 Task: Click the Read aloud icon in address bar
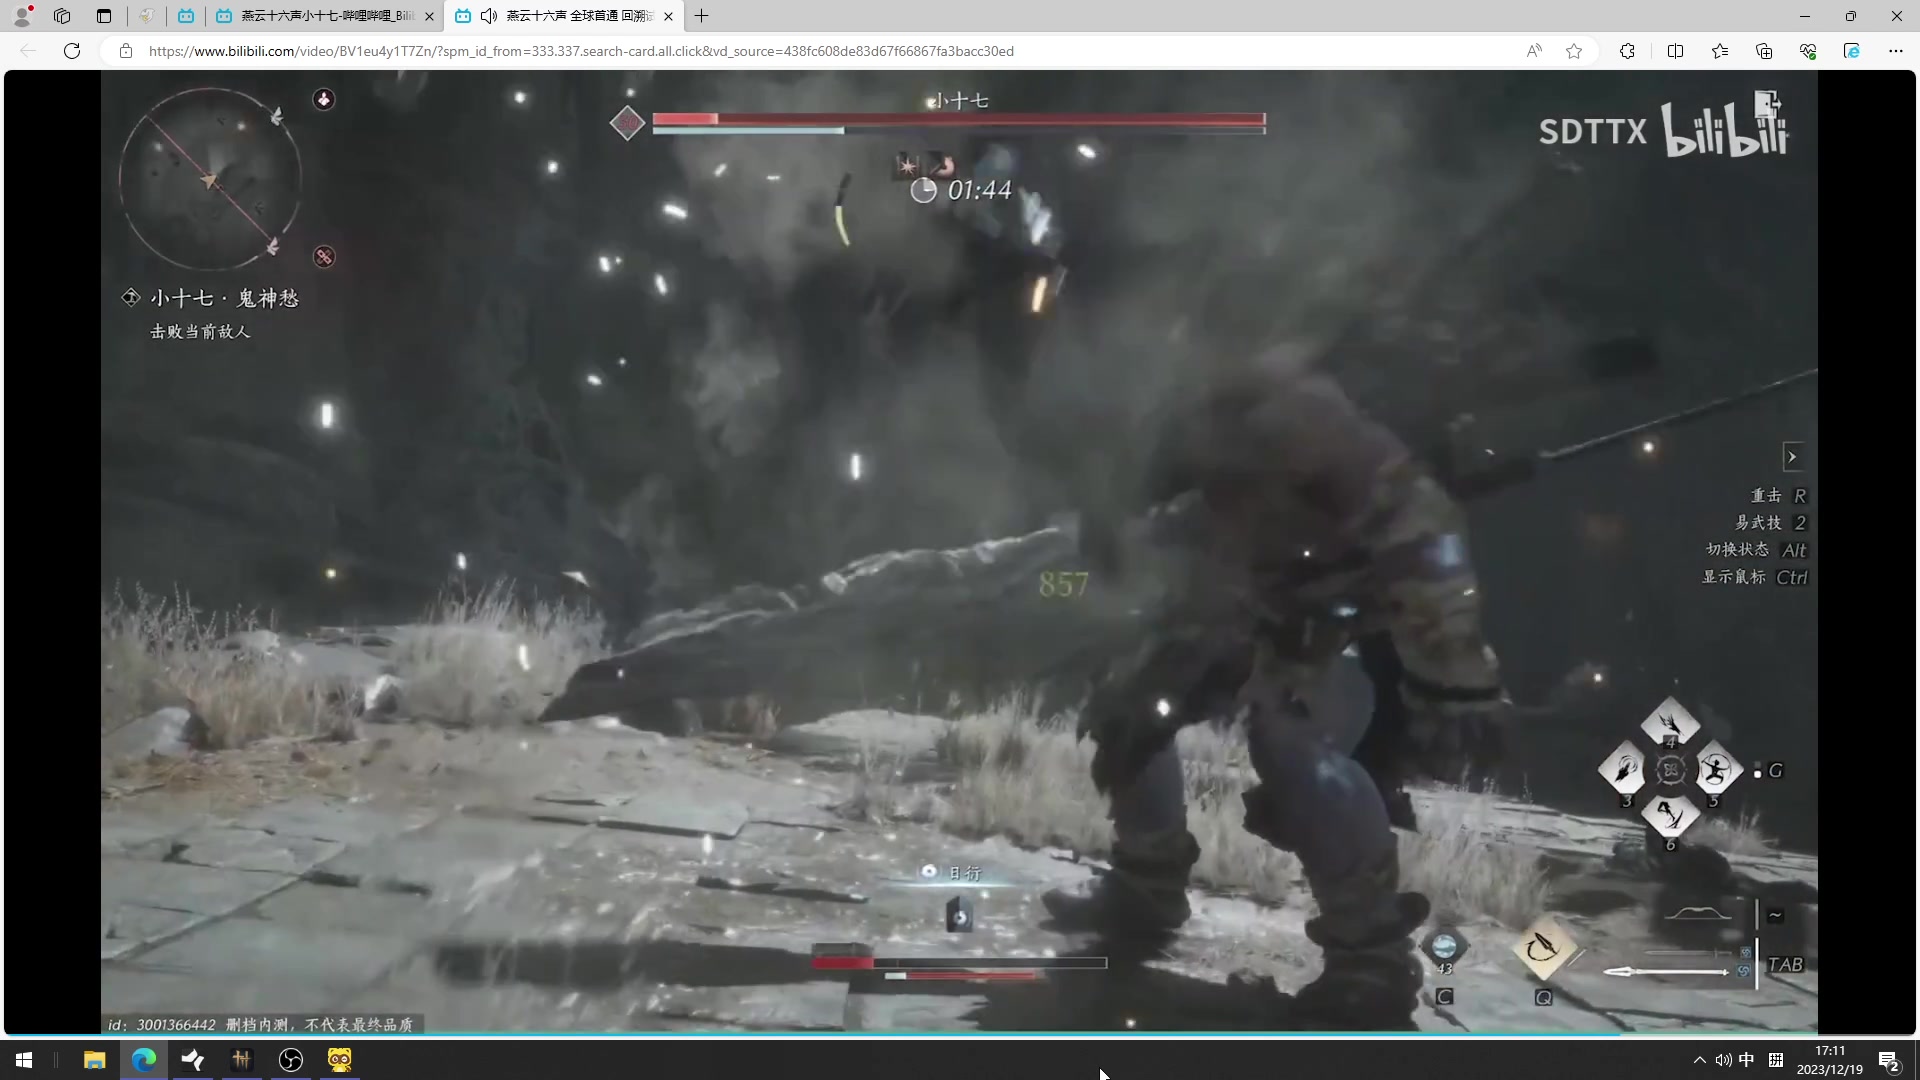tap(1533, 51)
